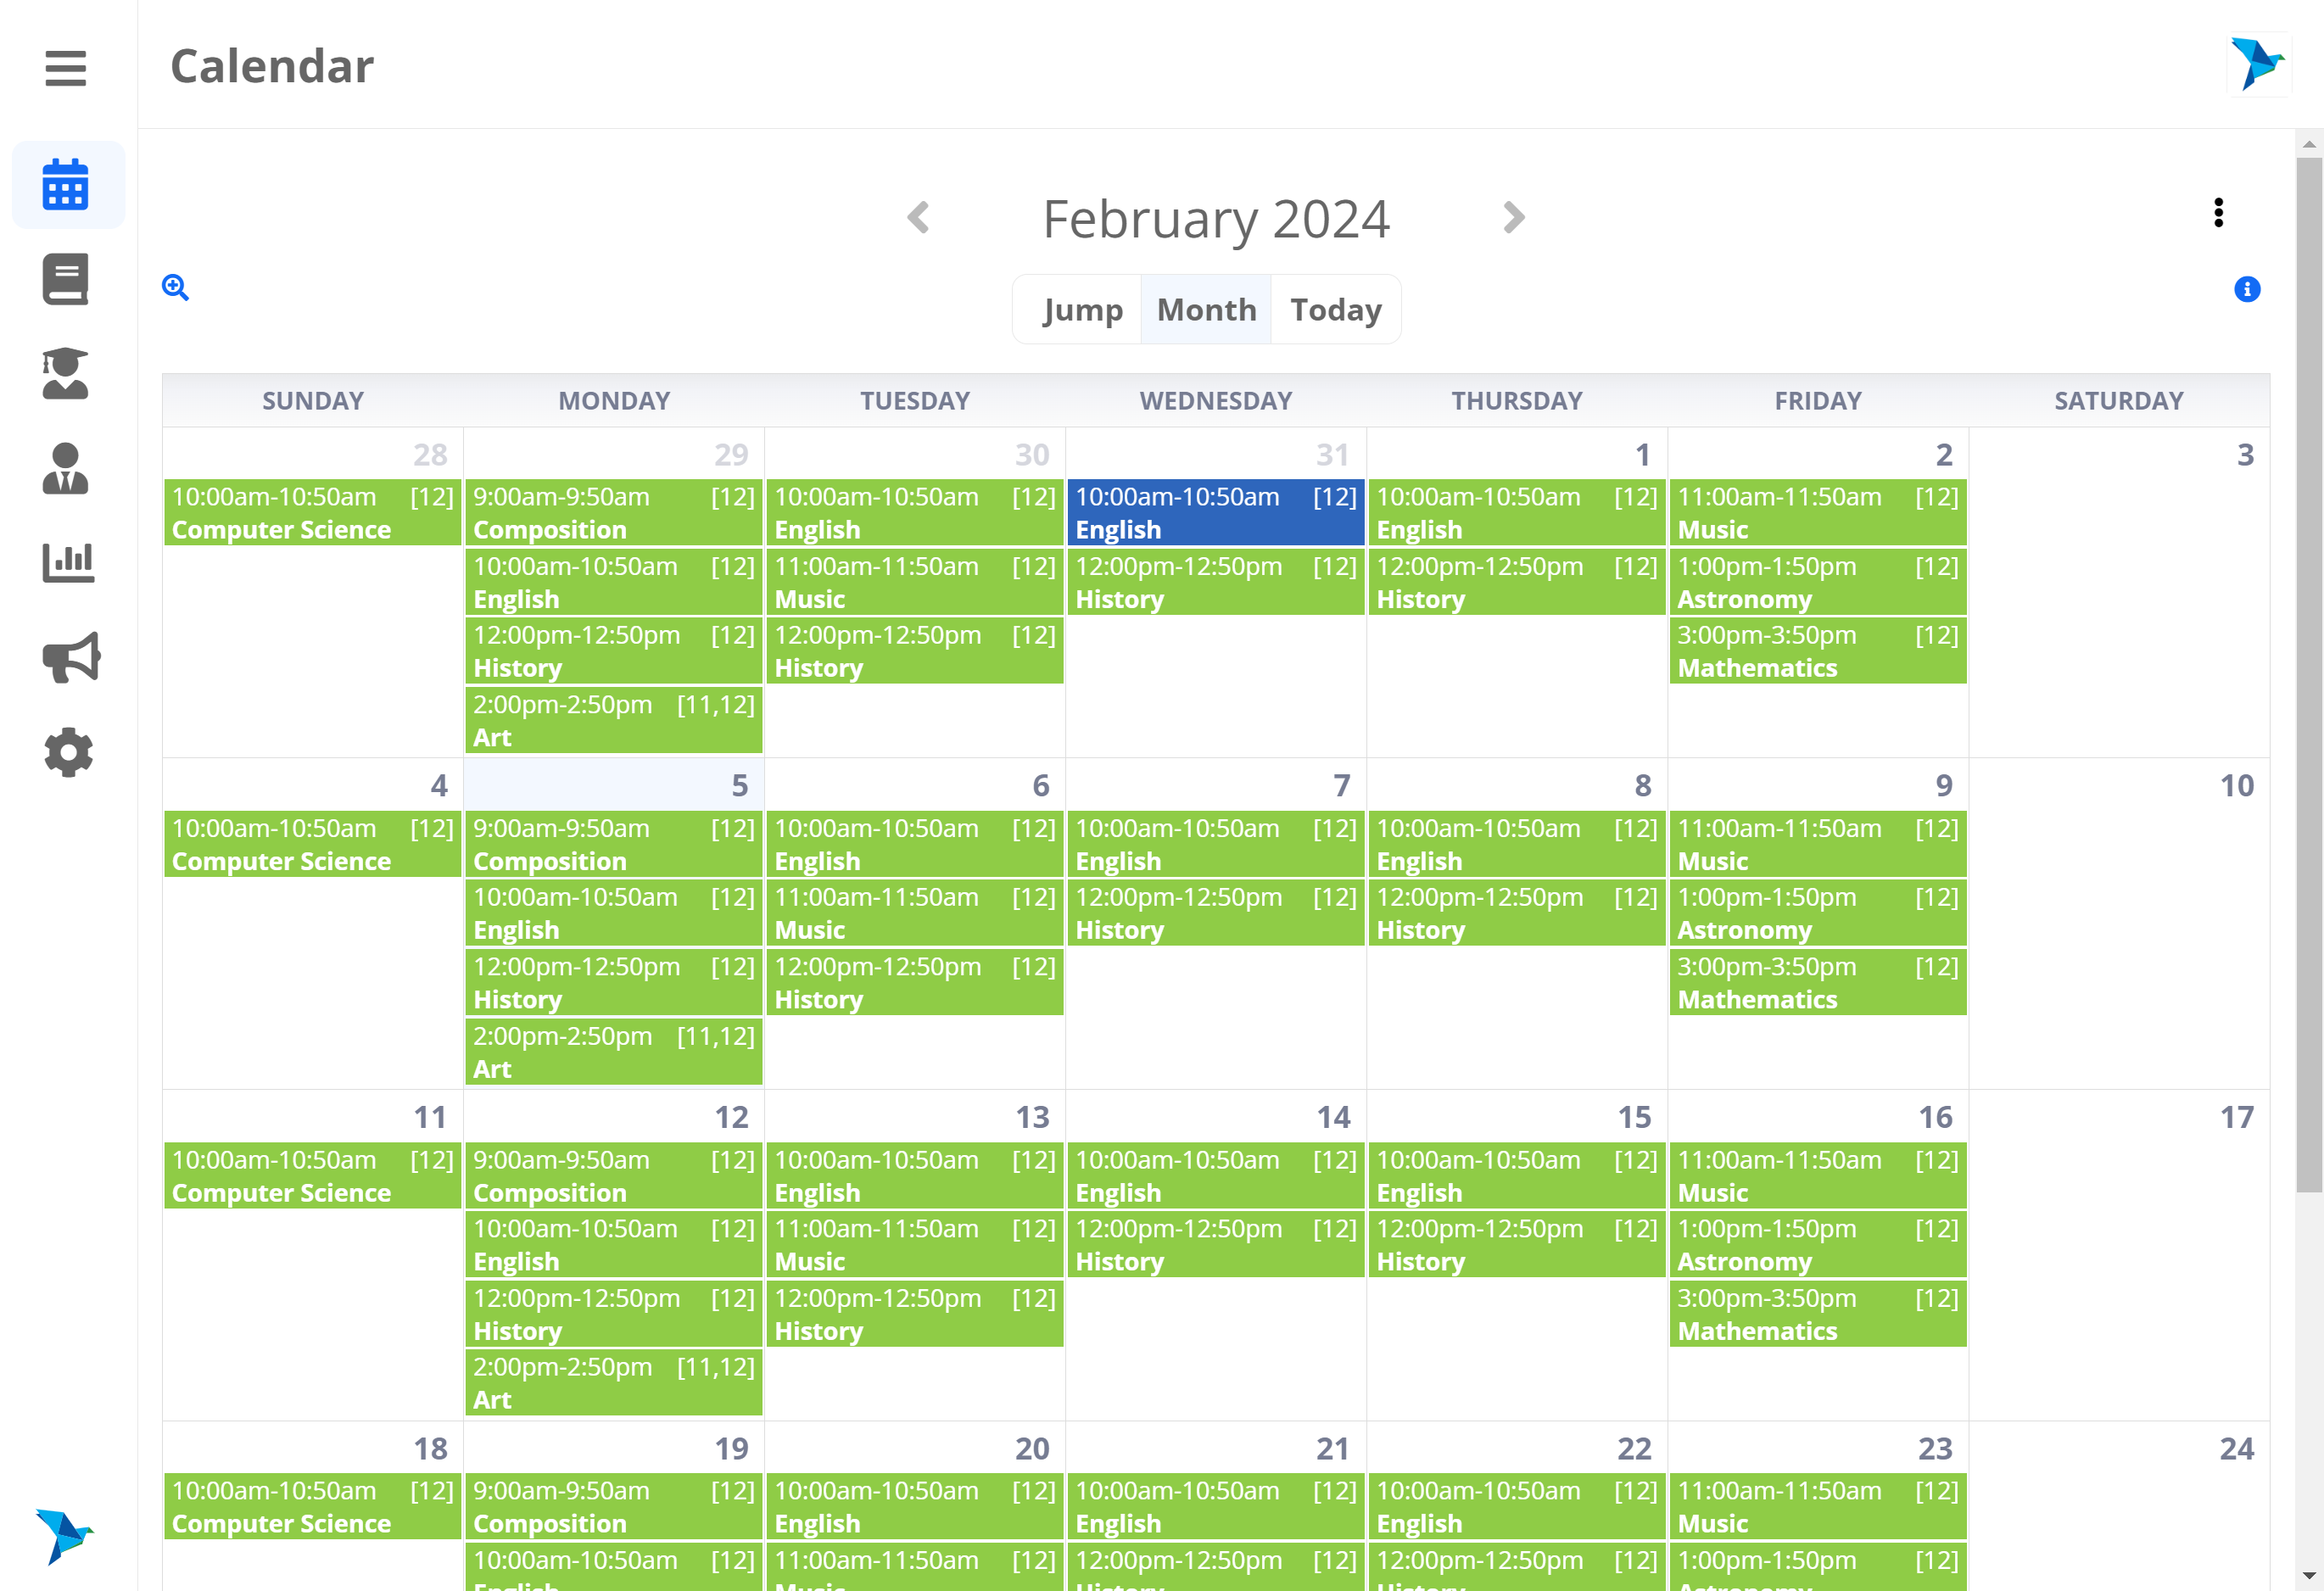Screen dimensions: 2324x1591
Task: Click the vertical scrollbar down arrow
Action: tap(2308, 1577)
